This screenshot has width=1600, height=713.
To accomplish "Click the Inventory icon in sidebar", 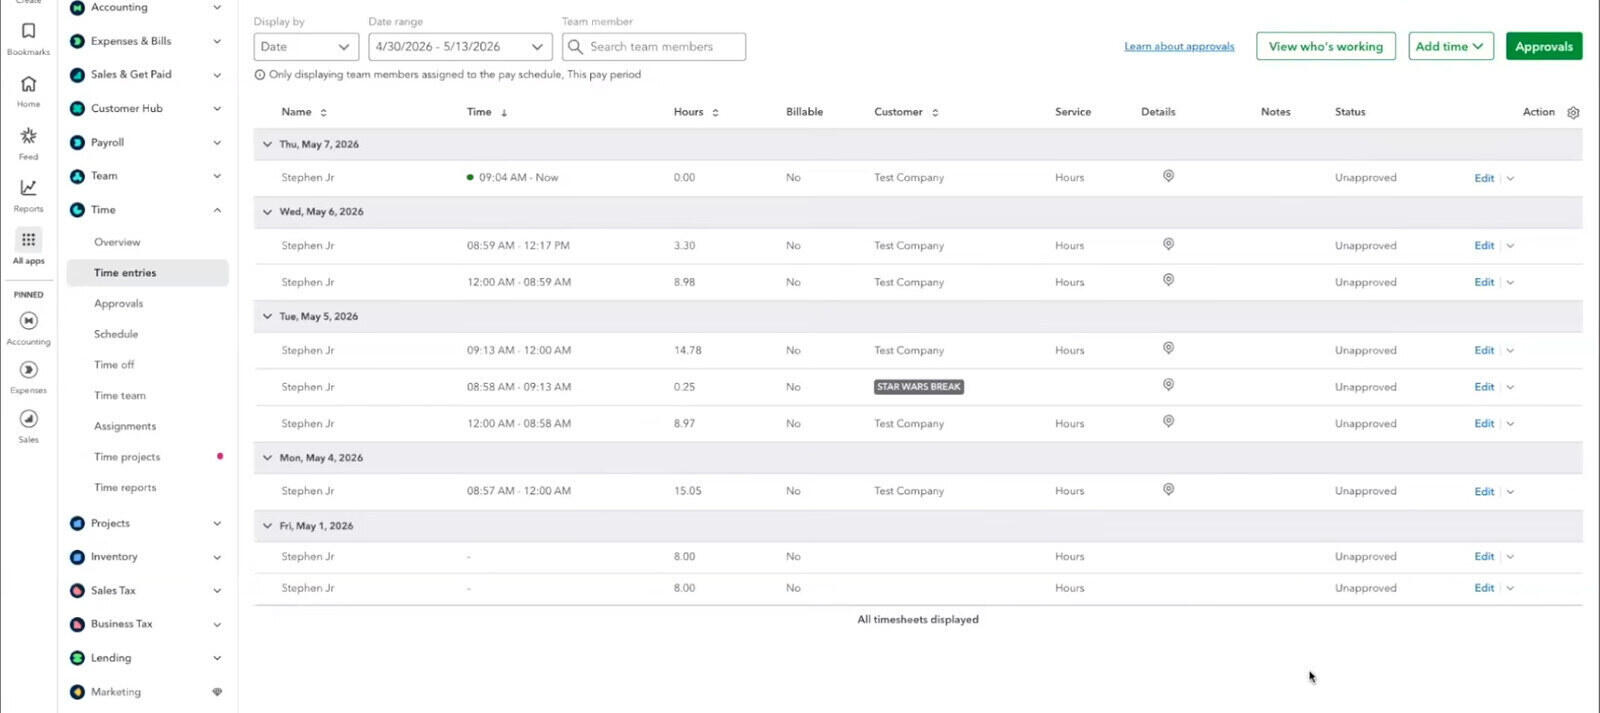I will tap(77, 557).
